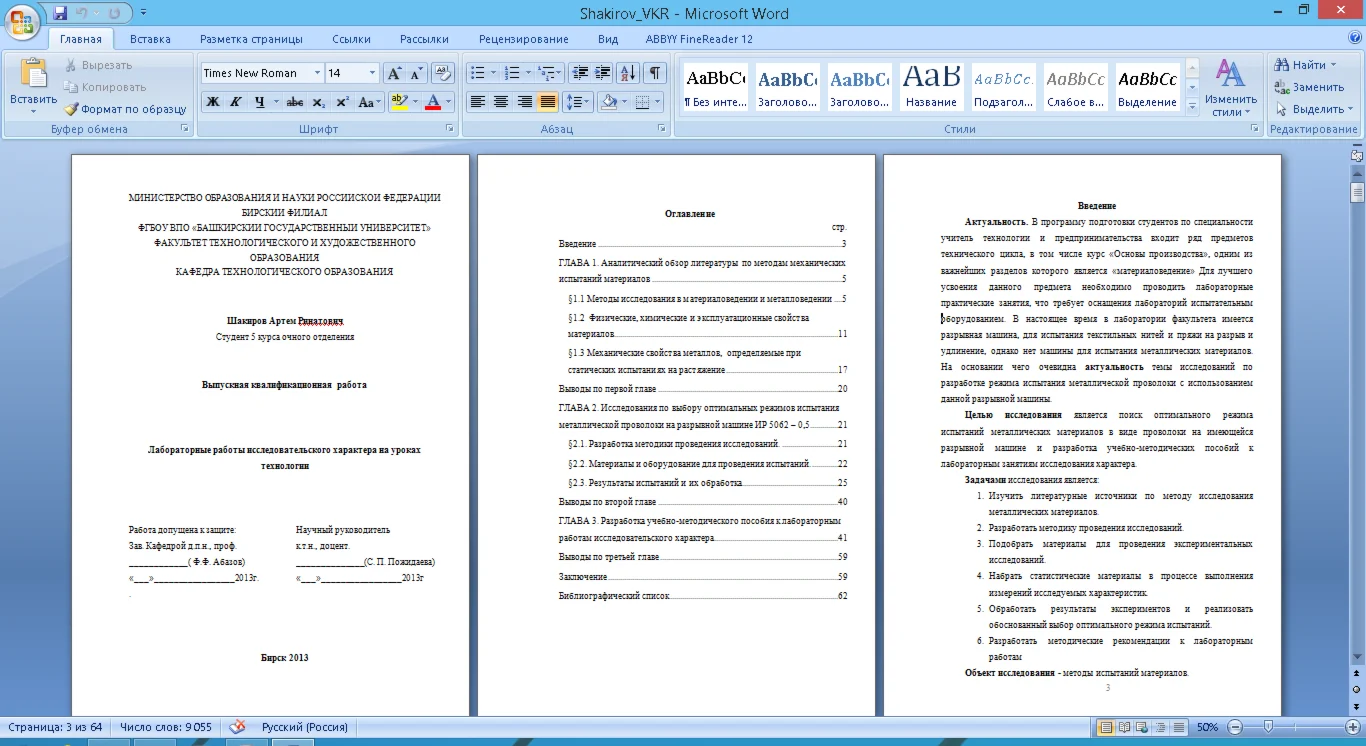This screenshot has height=746, width=1366.
Task: Select the Название style
Action: [931, 86]
